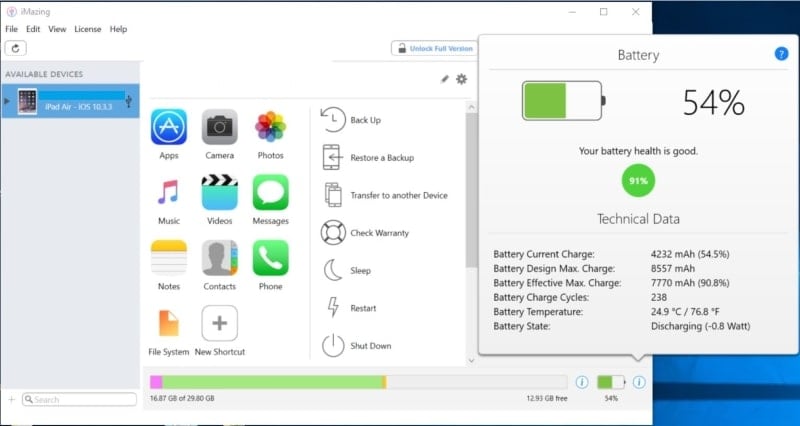
Task: Click inside the Search field
Action: tap(80, 399)
